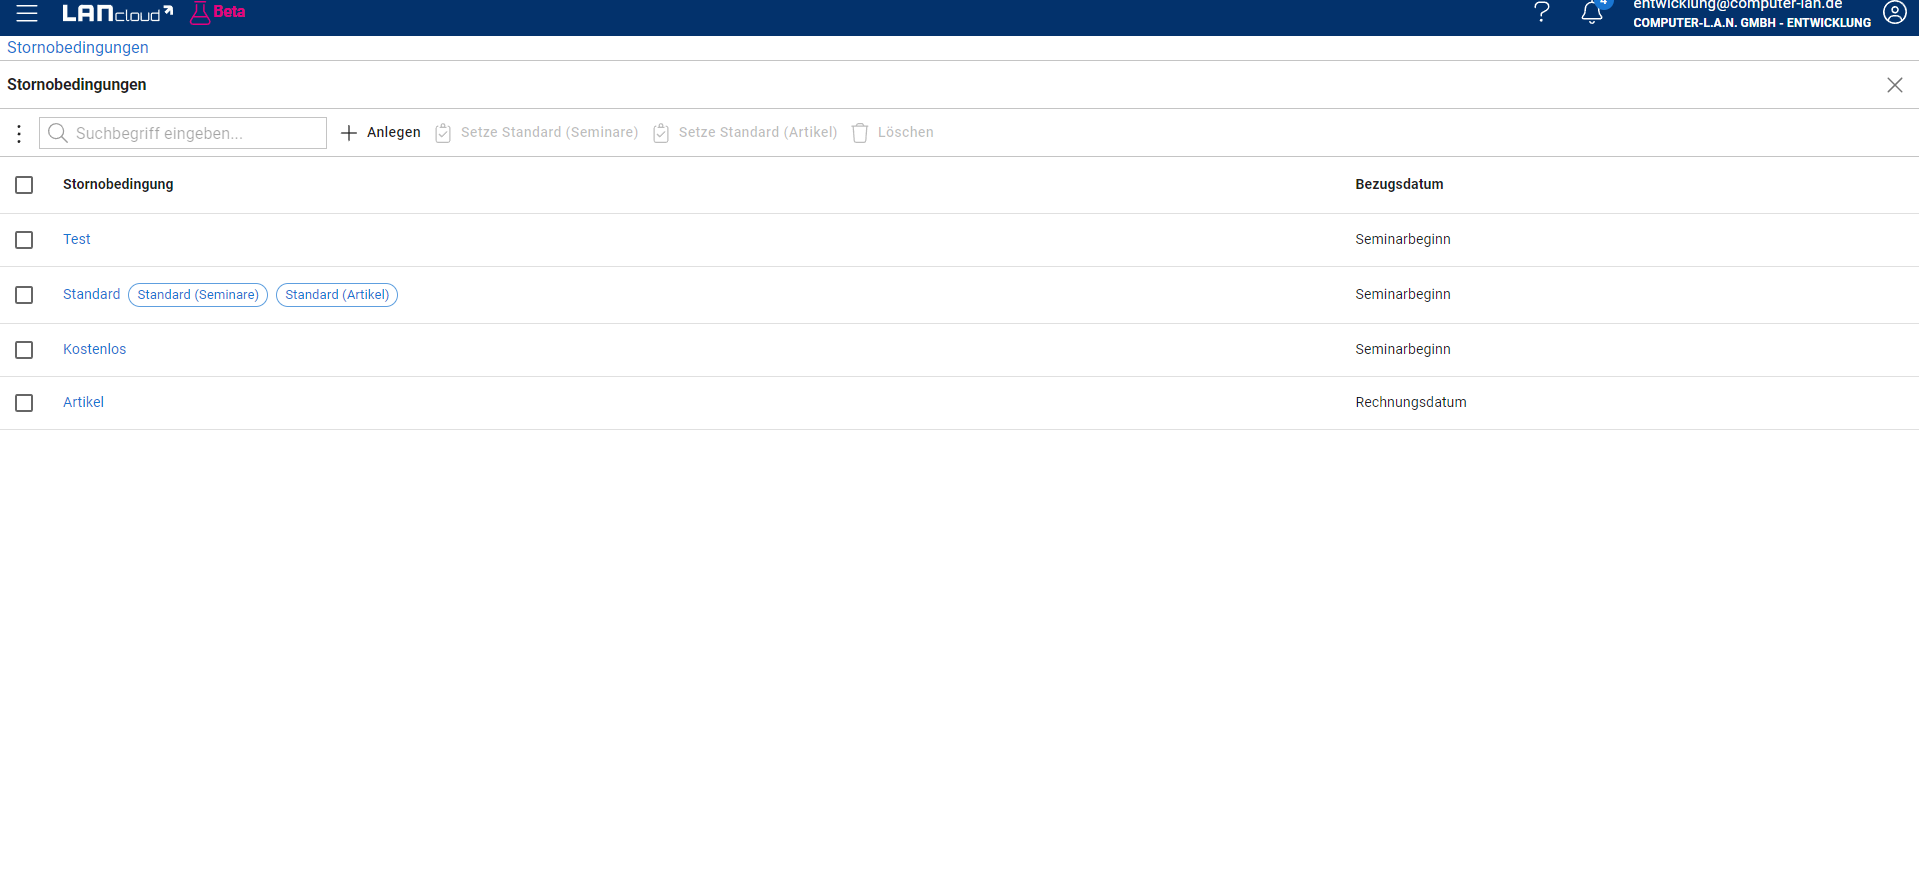Click the Standard (Artikel) badge
Image resolution: width=1919 pixels, height=893 pixels.
click(x=337, y=295)
